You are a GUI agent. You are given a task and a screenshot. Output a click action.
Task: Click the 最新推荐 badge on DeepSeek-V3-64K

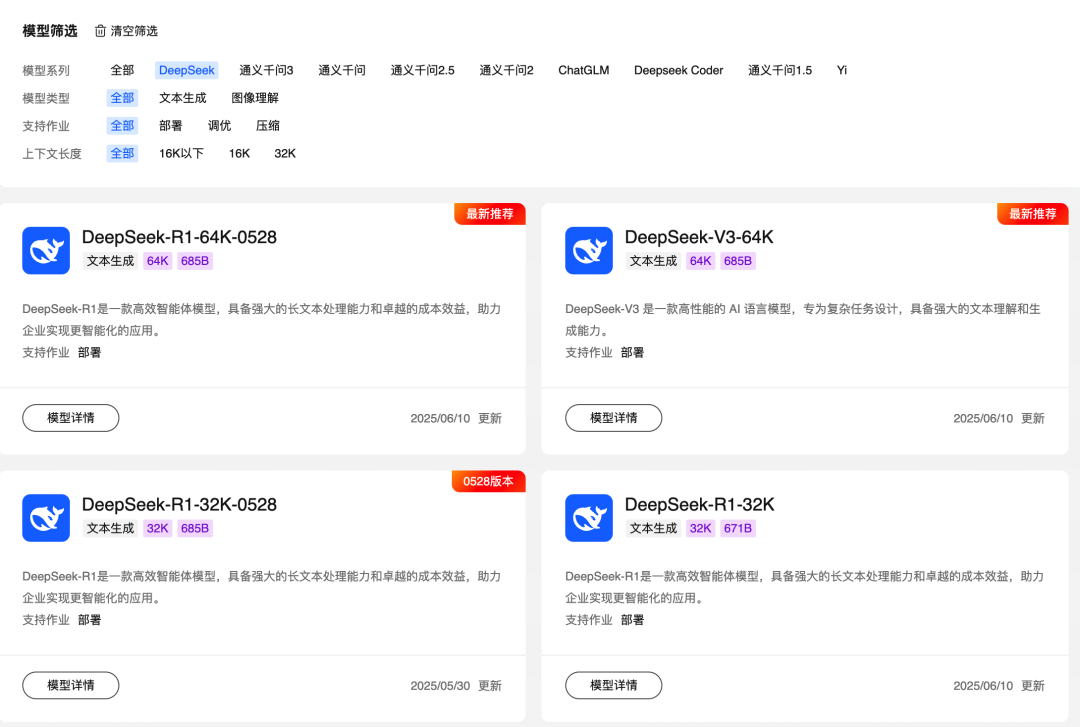(x=1032, y=214)
